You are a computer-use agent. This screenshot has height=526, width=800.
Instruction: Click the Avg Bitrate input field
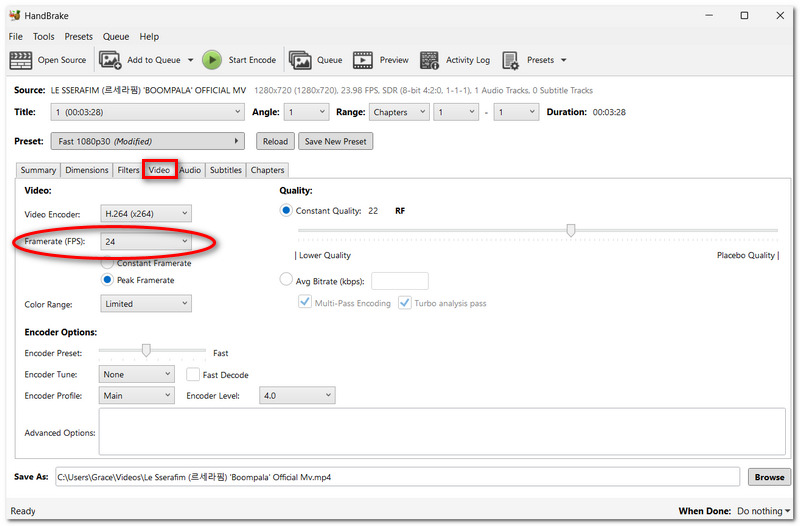point(400,281)
